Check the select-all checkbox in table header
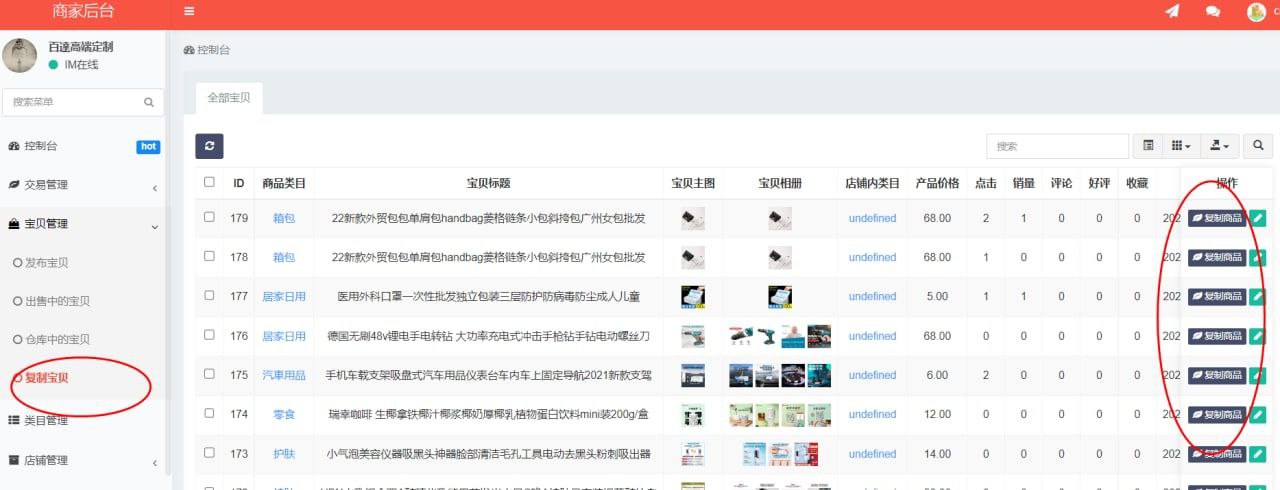Image resolution: width=1280 pixels, height=490 pixels. 209,182
